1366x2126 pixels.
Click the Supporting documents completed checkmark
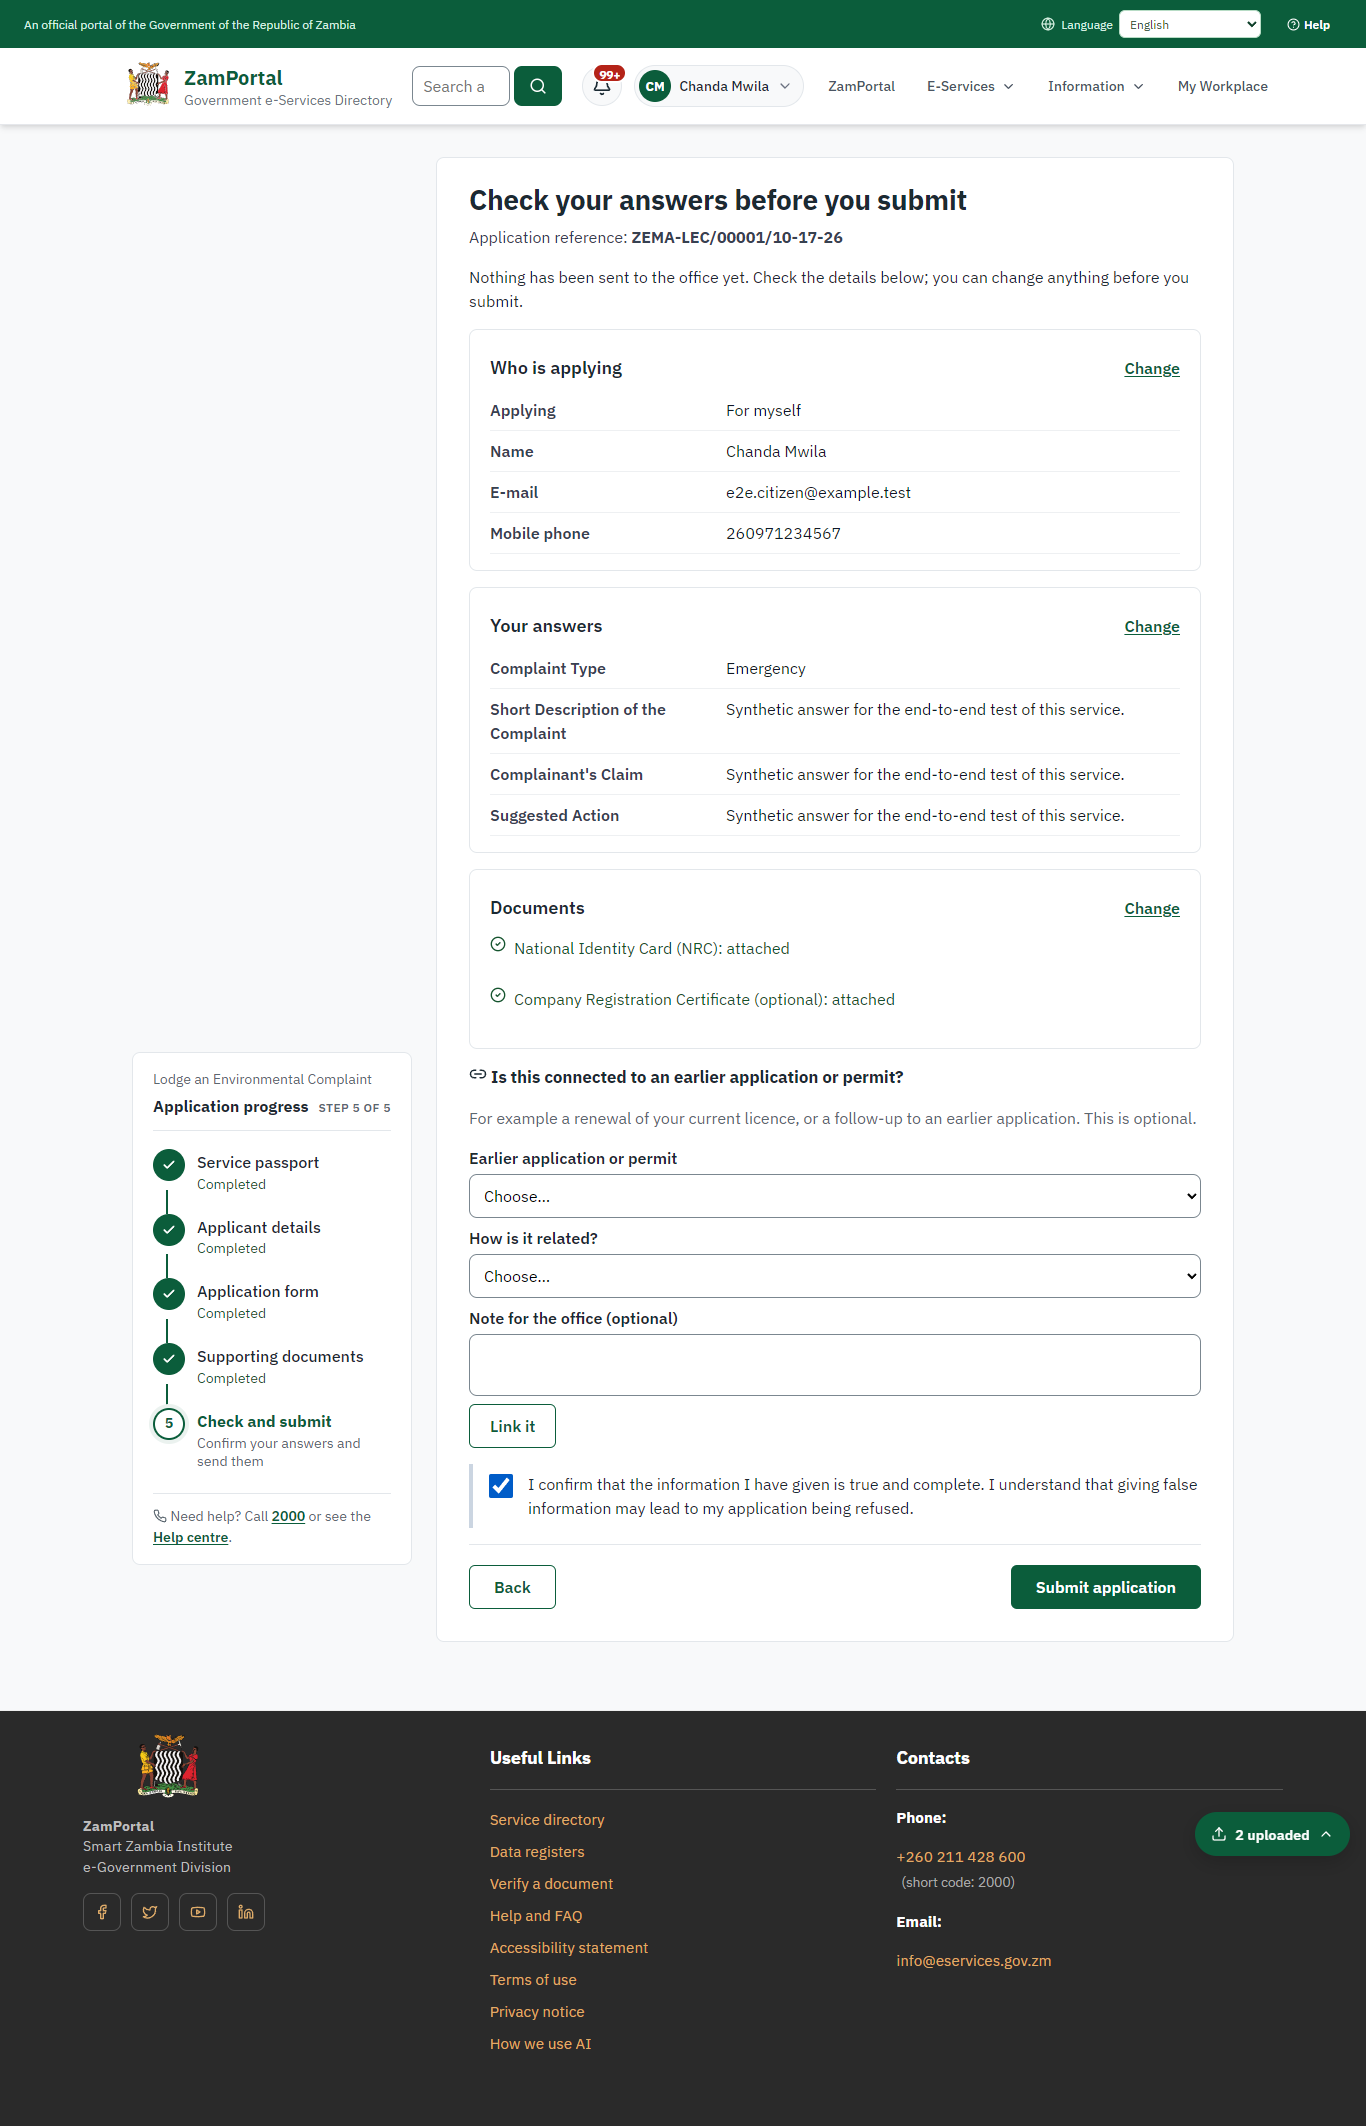coord(169,1358)
